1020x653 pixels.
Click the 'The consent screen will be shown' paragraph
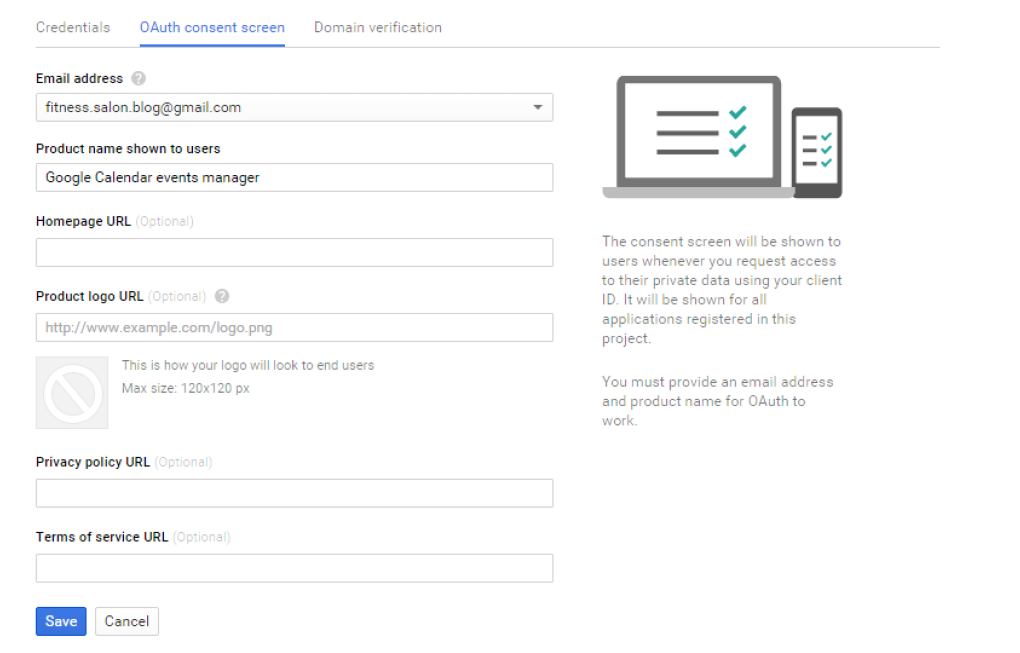point(722,290)
